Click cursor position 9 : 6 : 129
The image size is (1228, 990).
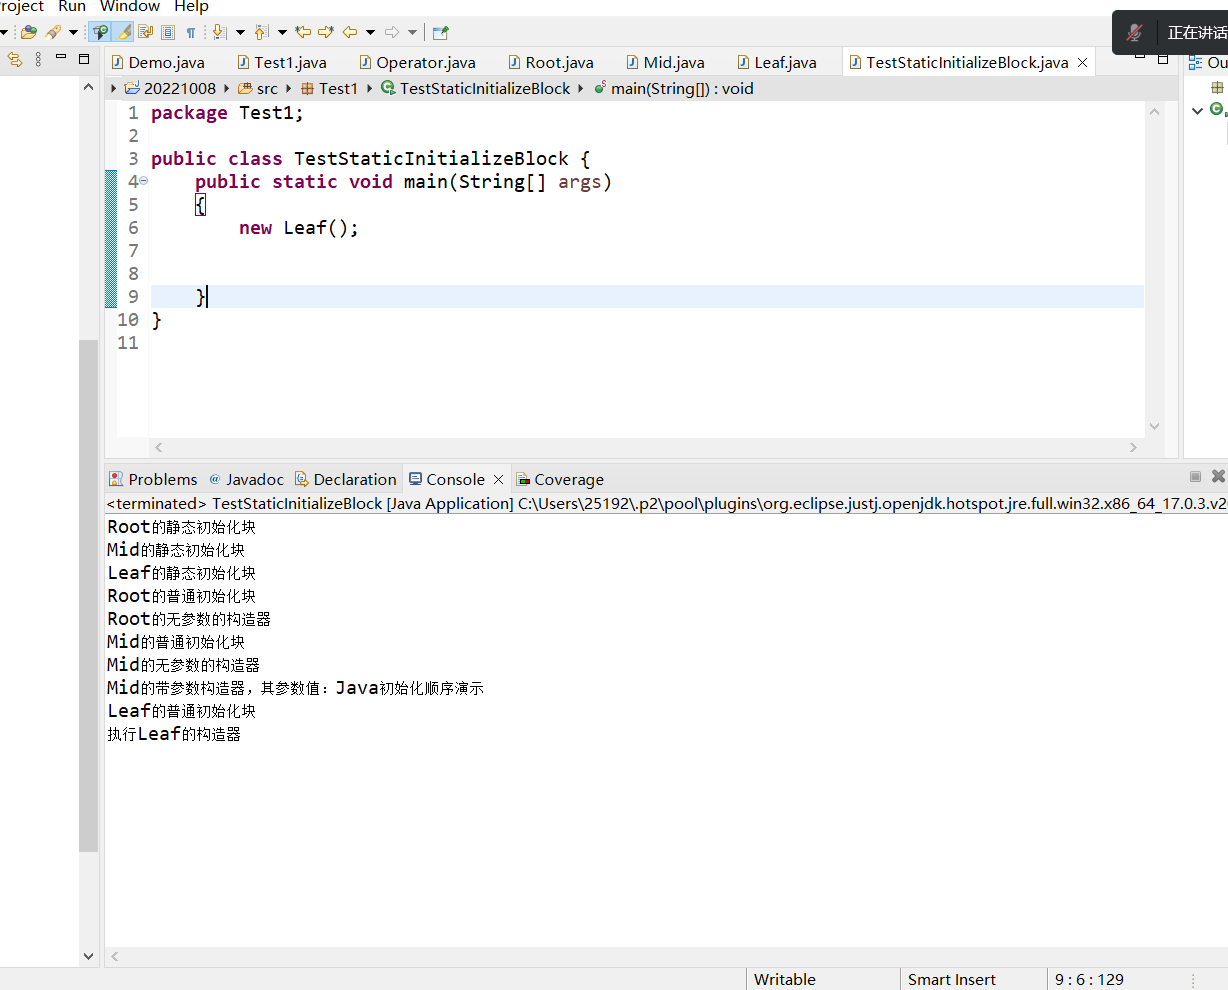1089,979
